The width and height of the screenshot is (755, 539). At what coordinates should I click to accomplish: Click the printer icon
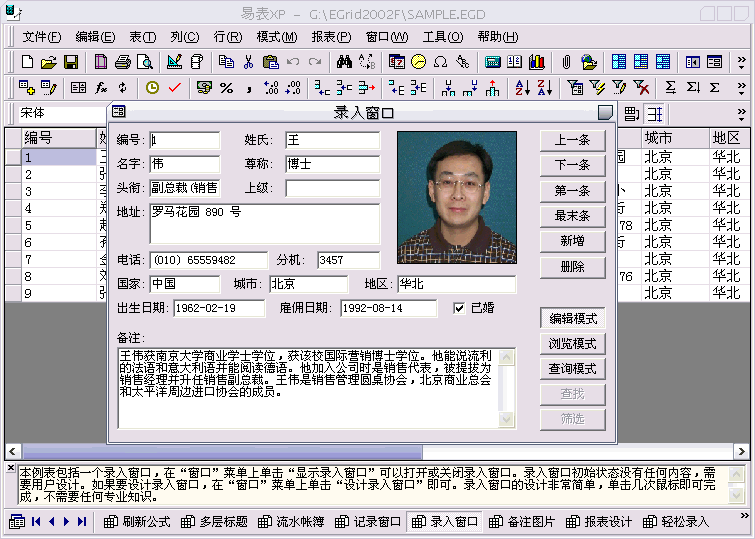coord(123,62)
